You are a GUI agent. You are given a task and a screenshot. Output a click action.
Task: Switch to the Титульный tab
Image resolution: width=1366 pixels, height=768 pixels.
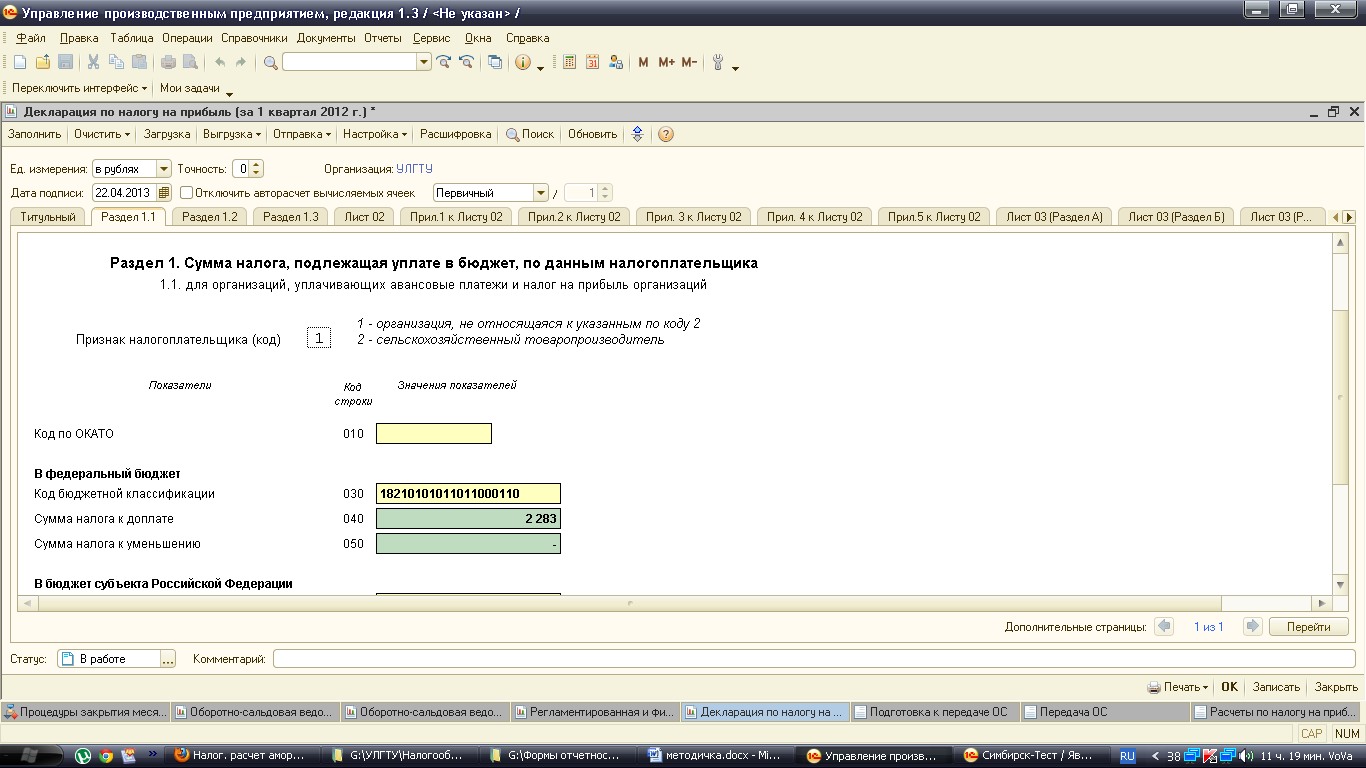click(47, 217)
